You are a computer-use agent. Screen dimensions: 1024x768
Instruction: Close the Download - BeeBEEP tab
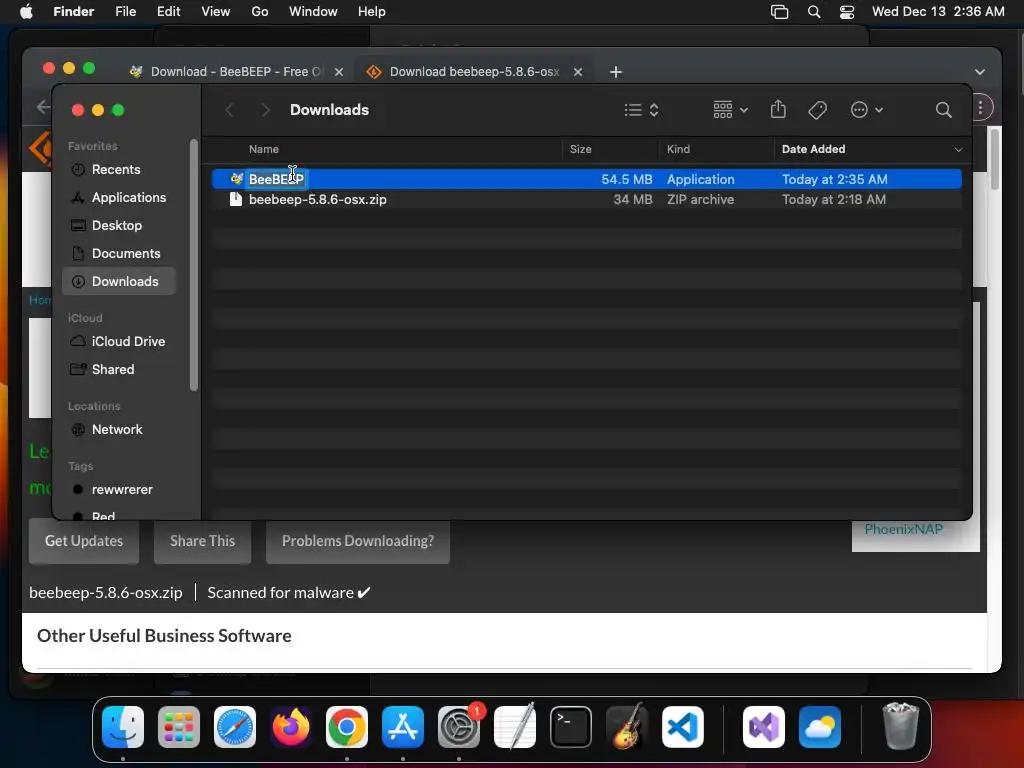339,72
